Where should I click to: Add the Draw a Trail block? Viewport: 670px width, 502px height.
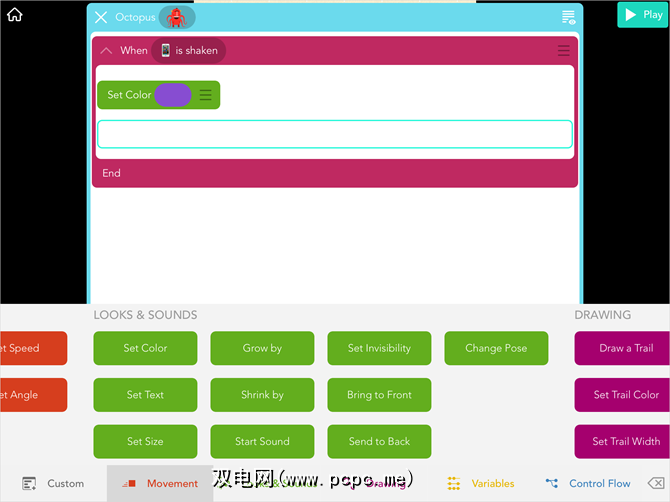coord(623,348)
